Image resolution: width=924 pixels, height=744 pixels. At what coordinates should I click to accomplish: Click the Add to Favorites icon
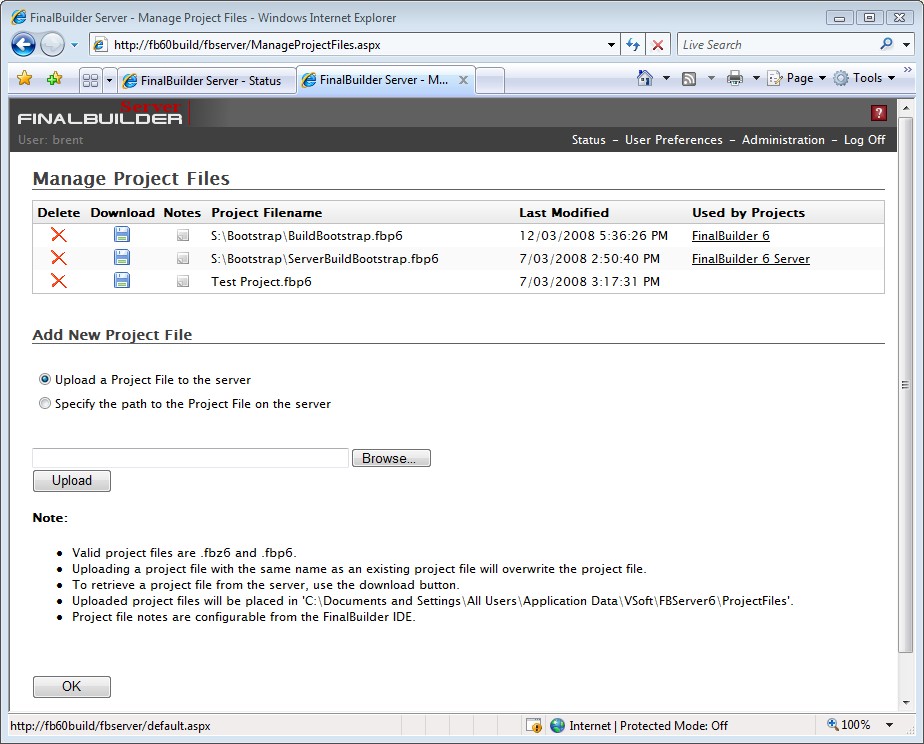(54, 78)
